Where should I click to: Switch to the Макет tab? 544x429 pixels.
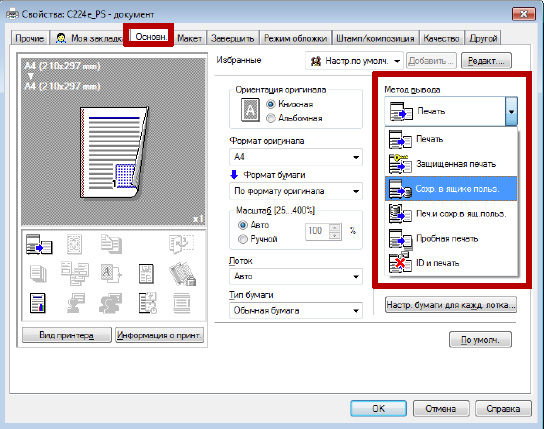pos(189,38)
